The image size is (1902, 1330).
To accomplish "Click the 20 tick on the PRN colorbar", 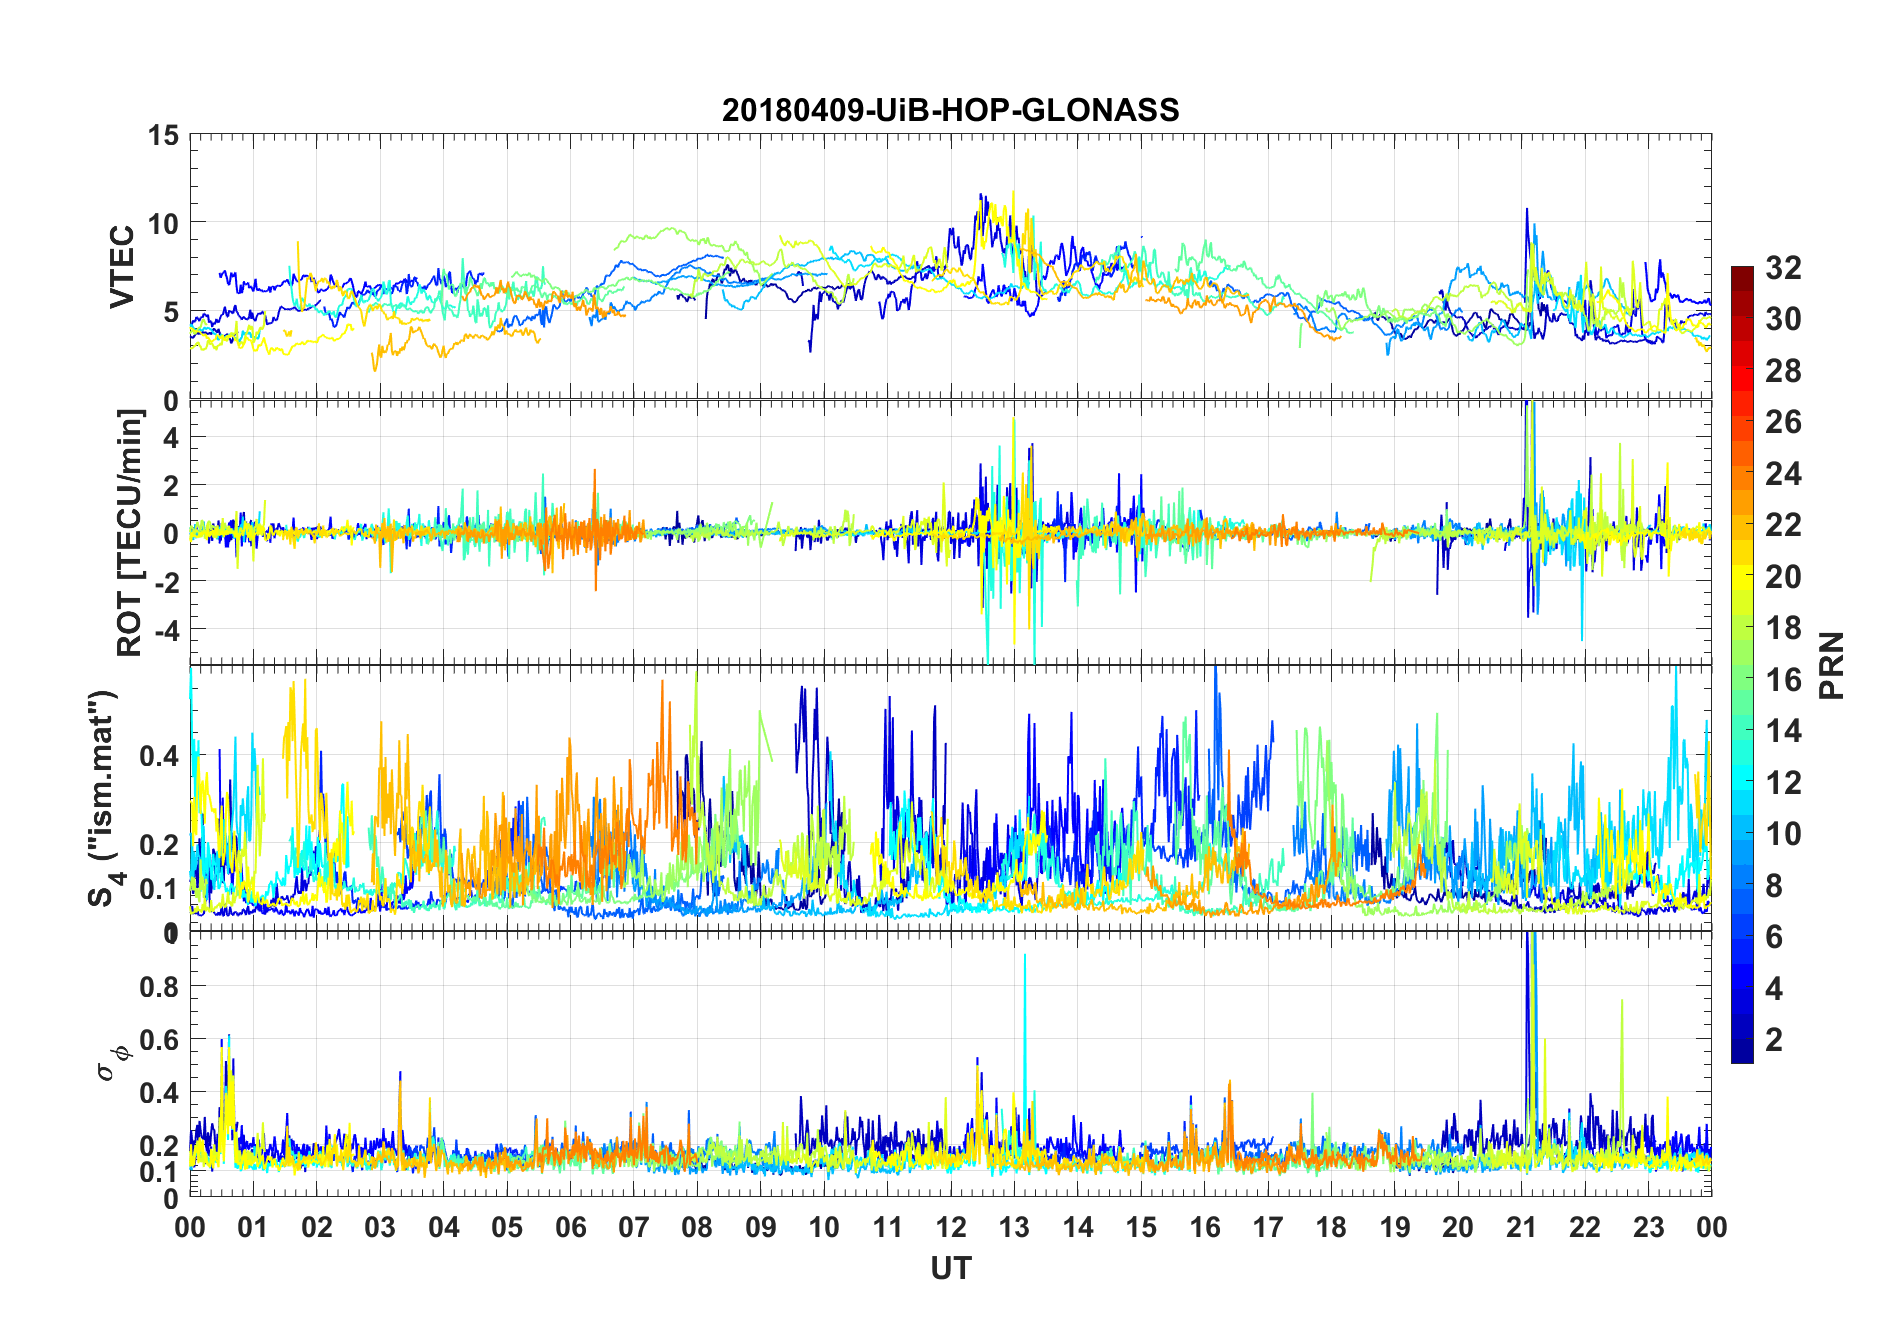I will click(1783, 576).
